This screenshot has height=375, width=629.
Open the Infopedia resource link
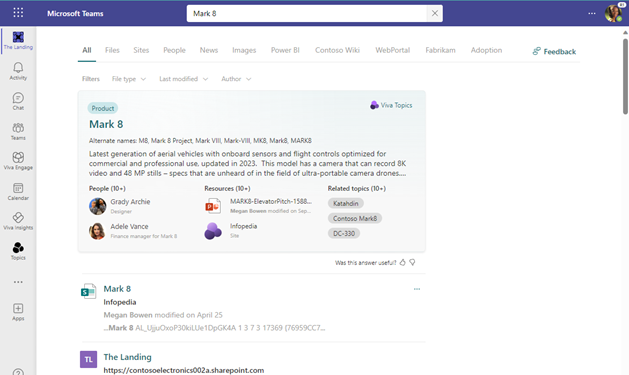[243, 226]
